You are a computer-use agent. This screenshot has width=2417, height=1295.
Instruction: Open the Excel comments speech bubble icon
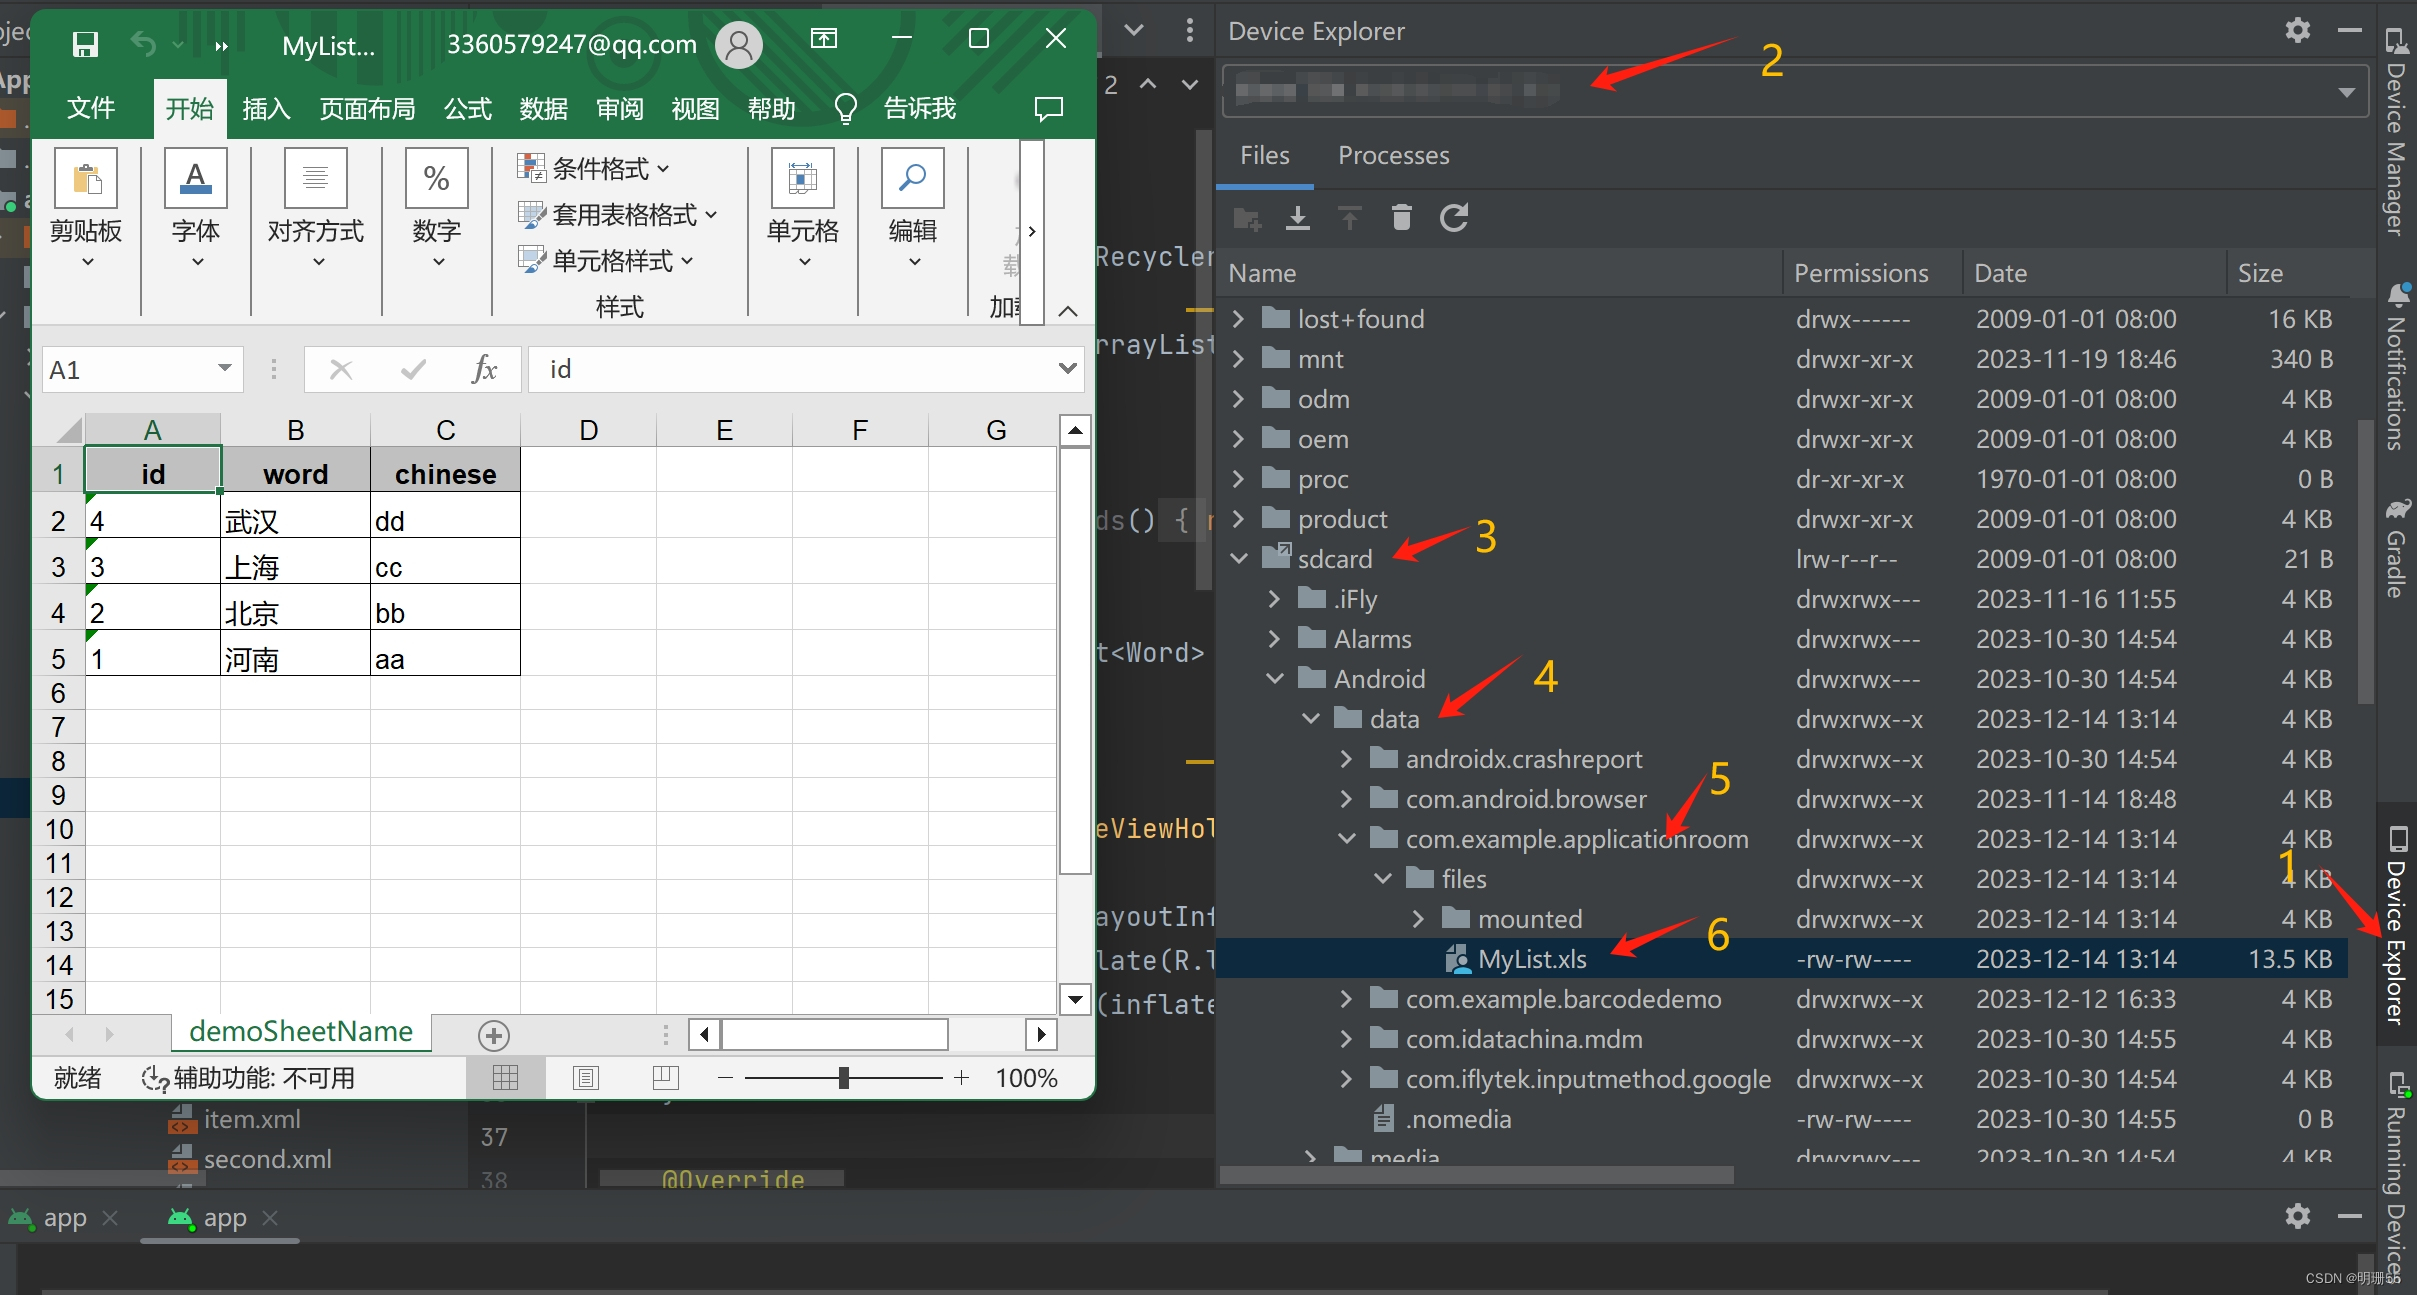coord(1048,108)
